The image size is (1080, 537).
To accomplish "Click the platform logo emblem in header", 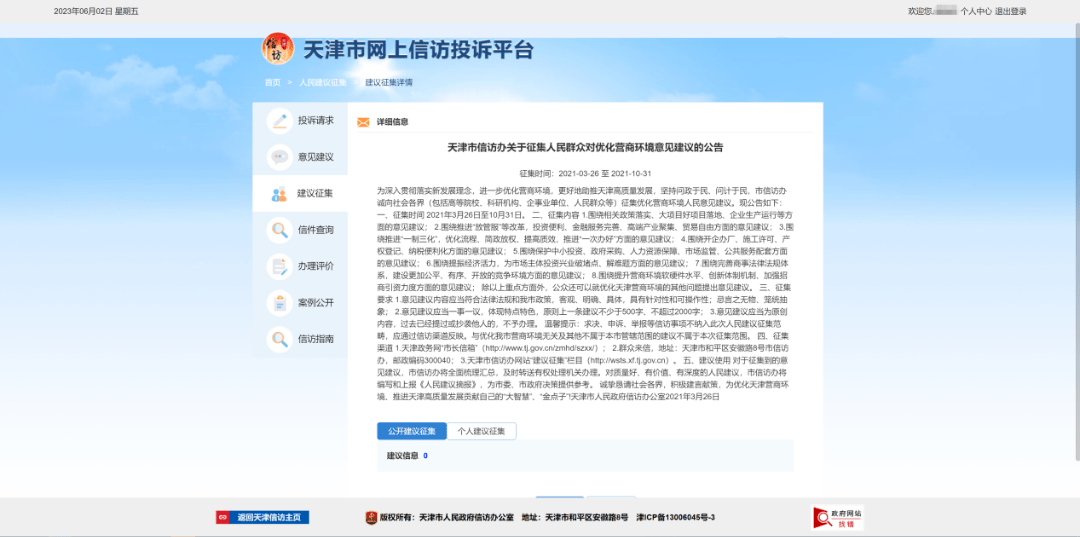I will tap(277, 48).
